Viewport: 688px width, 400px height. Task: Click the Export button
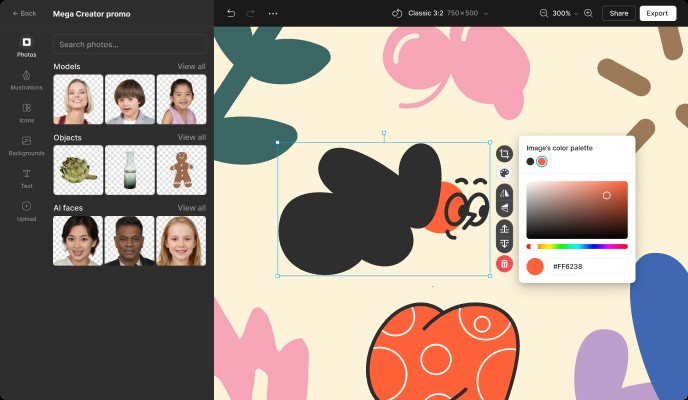tap(657, 13)
